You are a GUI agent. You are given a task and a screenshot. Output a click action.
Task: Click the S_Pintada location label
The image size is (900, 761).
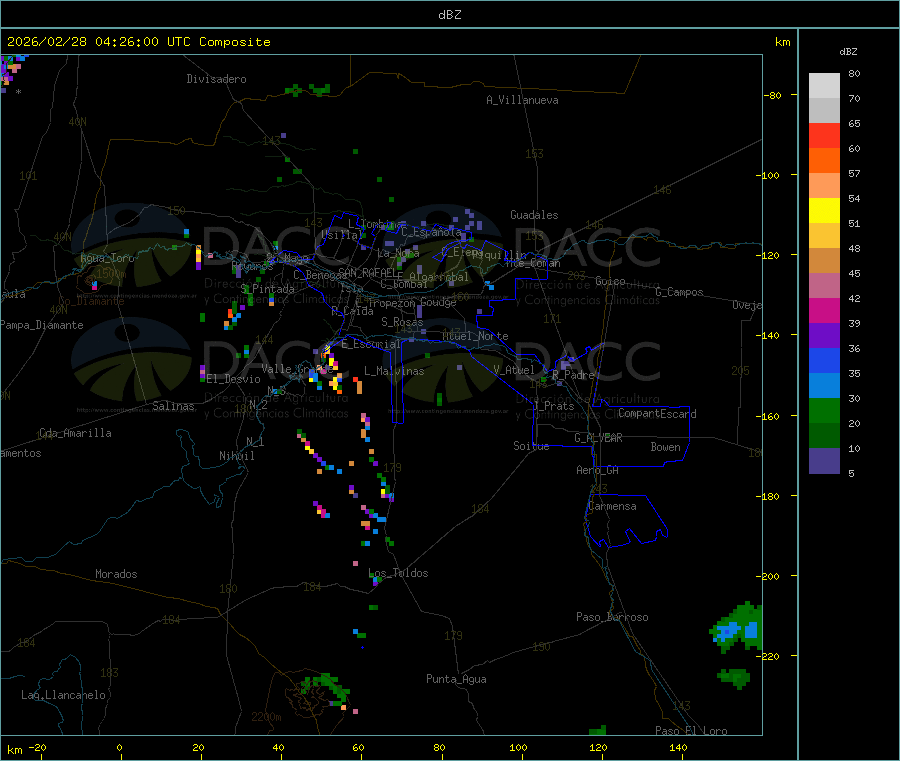click(x=267, y=289)
